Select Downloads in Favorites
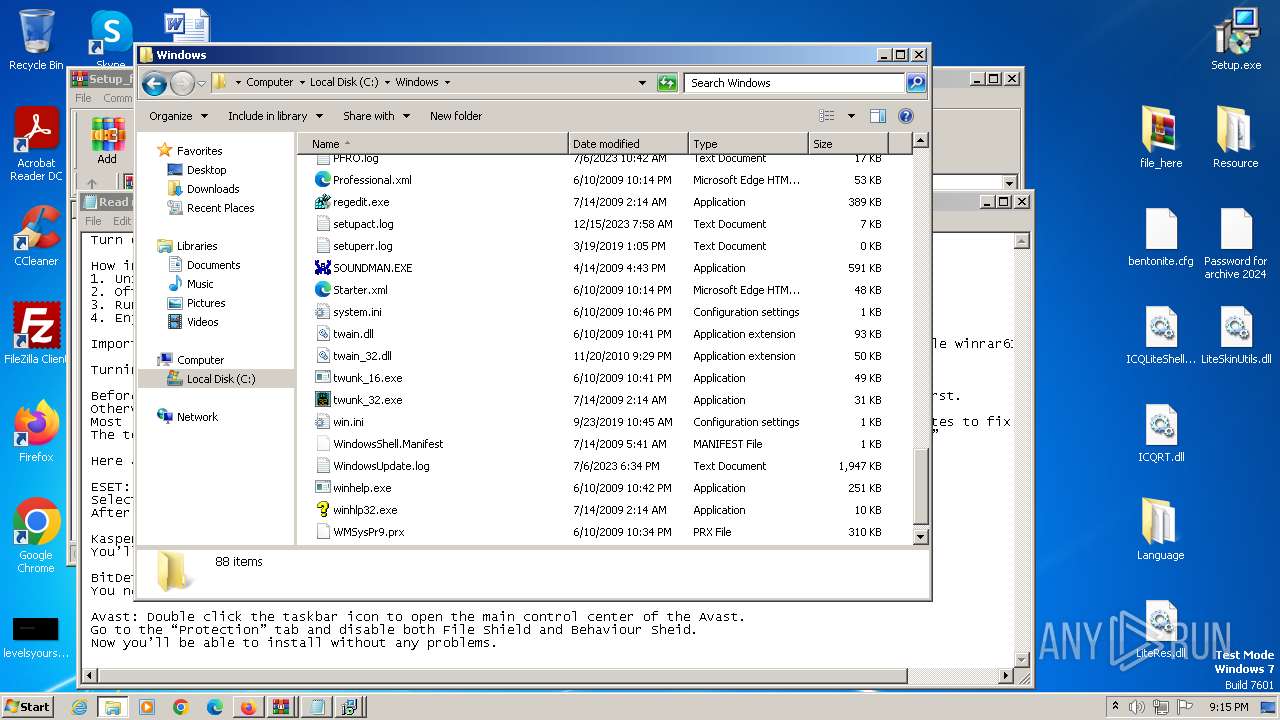Viewport: 1280px width, 720px height. click(213, 189)
